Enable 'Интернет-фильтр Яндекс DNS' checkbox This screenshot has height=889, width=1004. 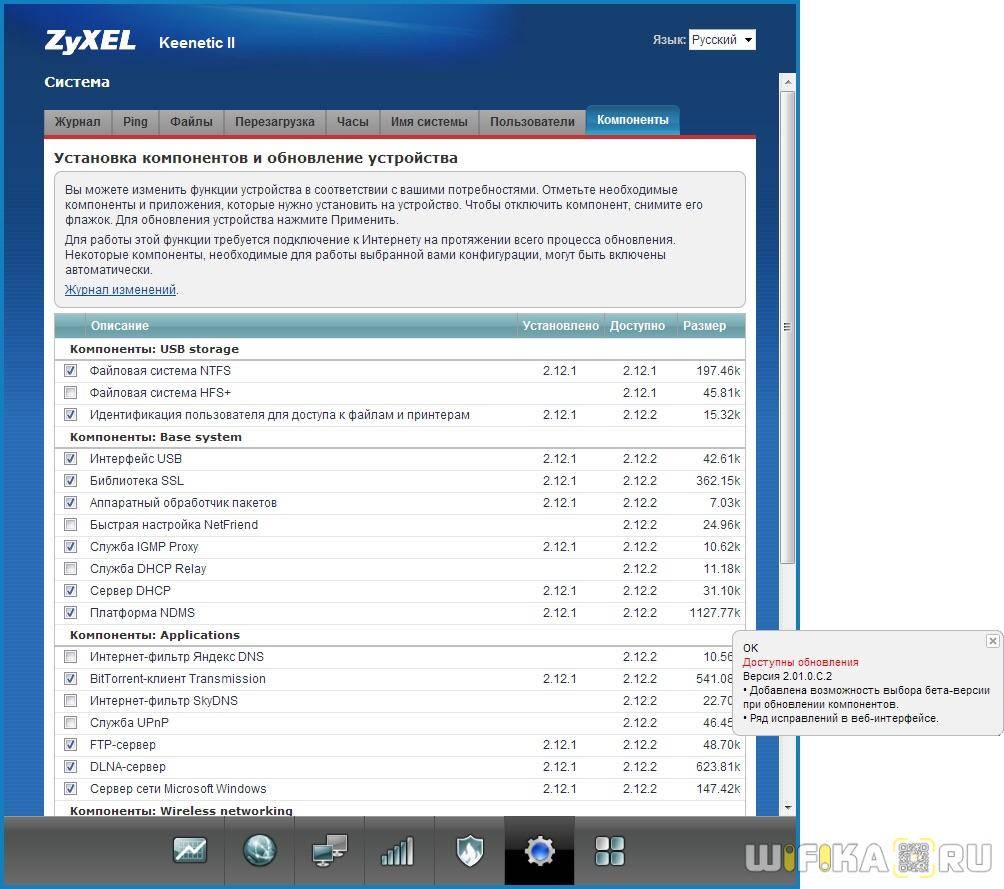pyautogui.click(x=70, y=657)
